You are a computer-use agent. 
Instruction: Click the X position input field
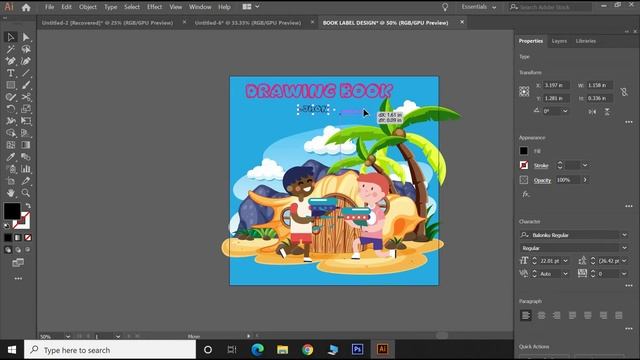click(556, 85)
